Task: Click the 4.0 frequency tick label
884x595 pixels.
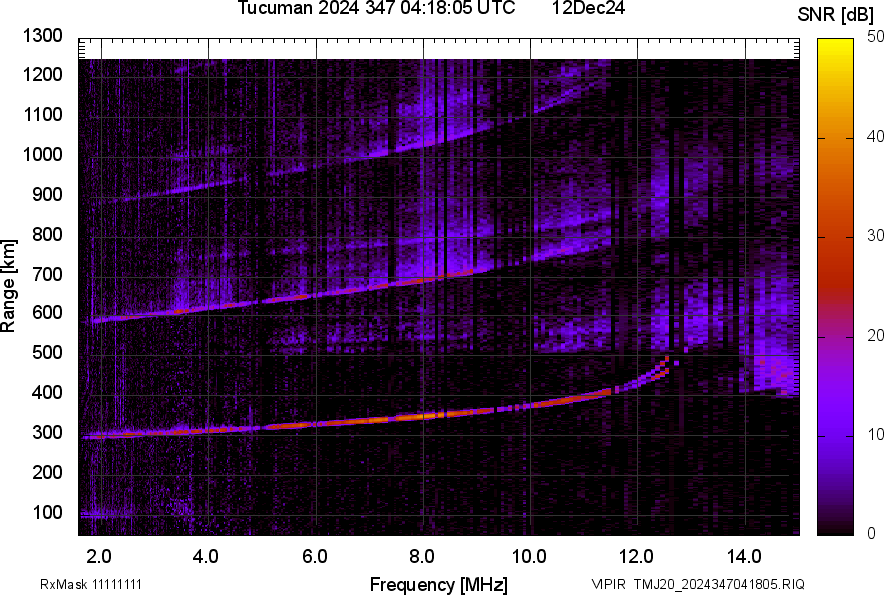Action: tap(206, 557)
